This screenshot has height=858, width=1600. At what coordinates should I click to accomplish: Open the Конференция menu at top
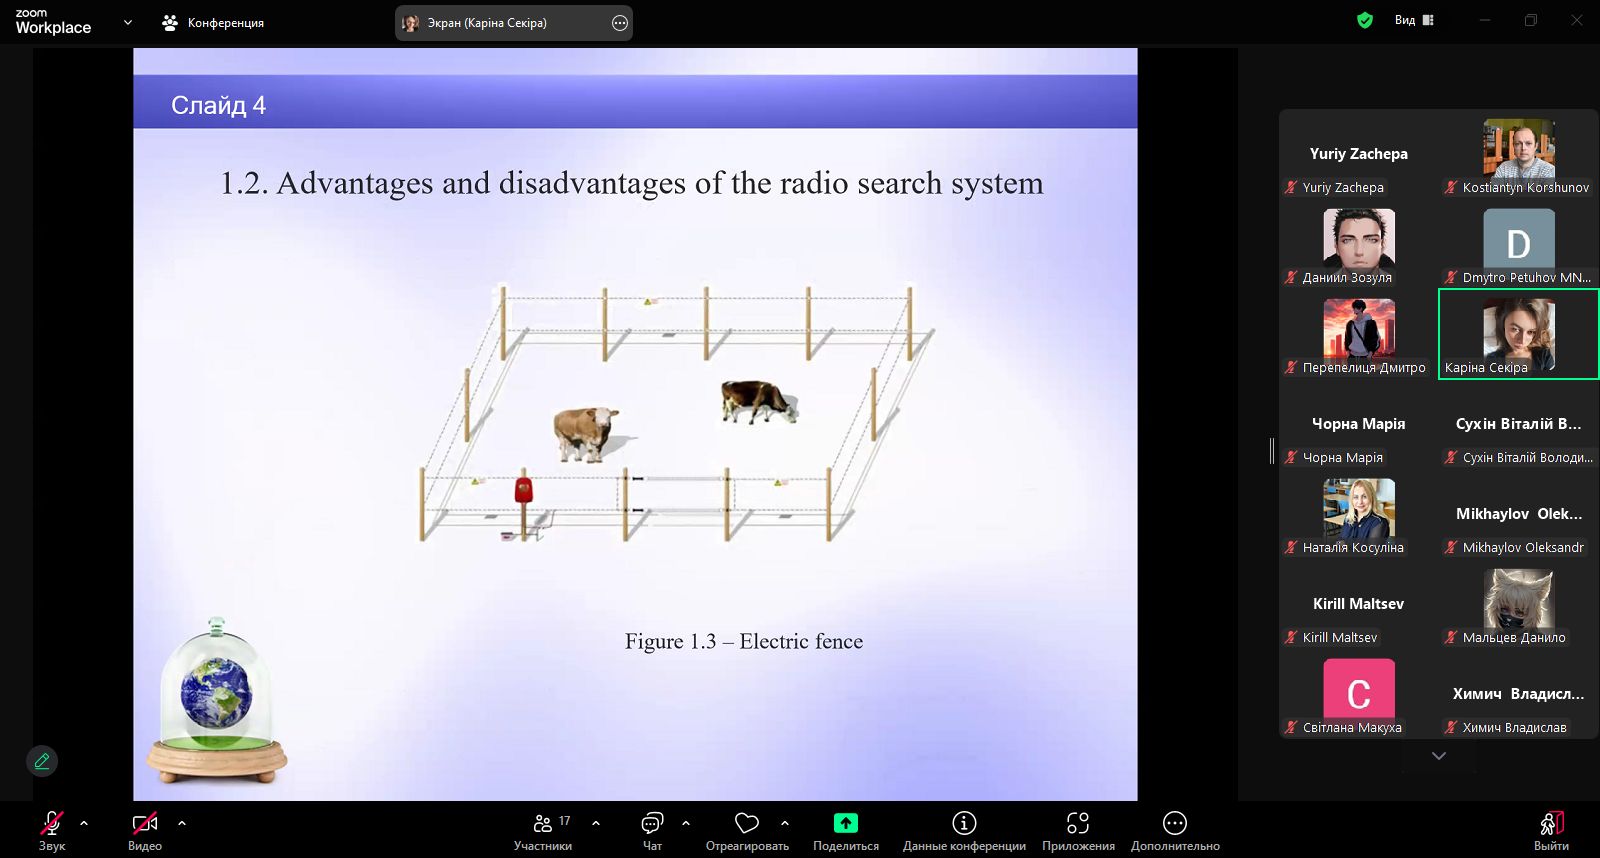213,22
